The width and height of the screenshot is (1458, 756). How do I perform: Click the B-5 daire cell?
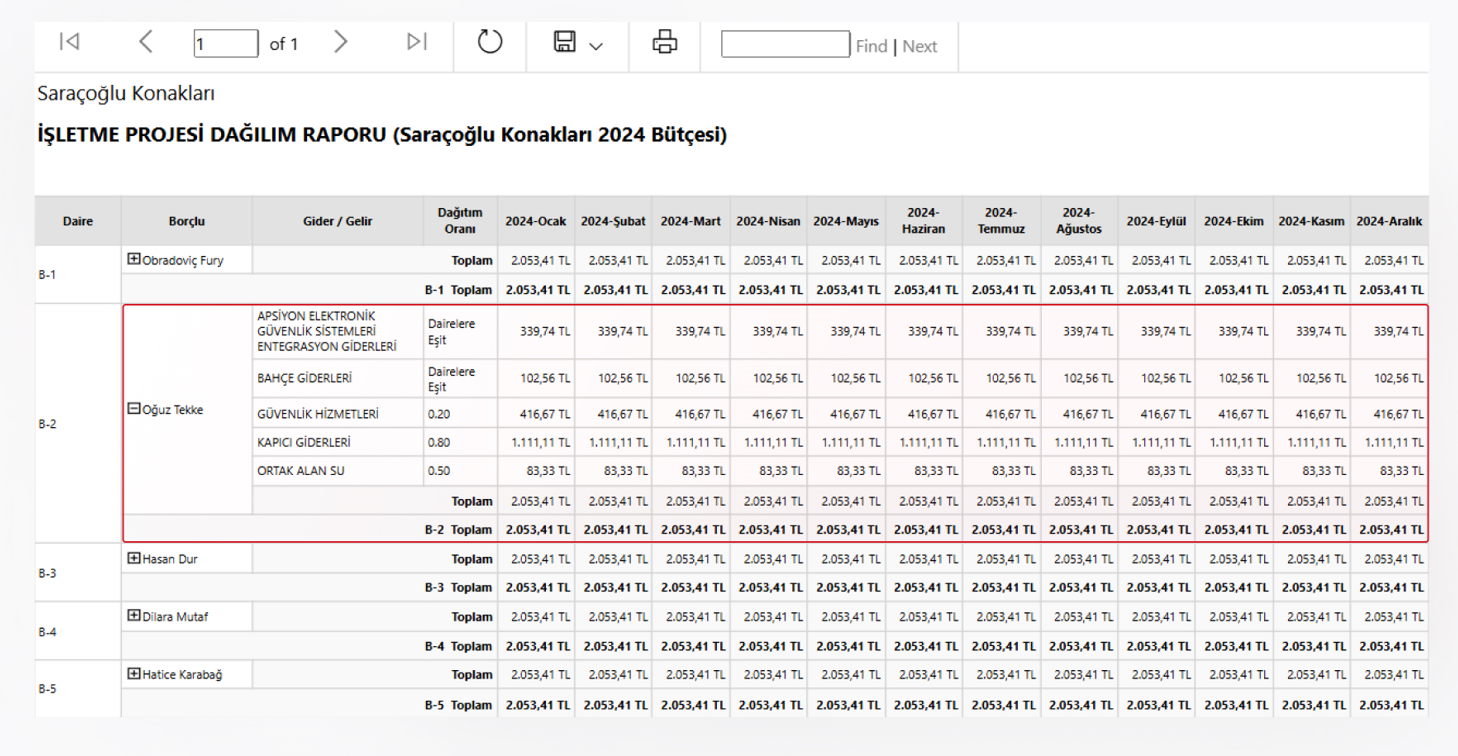point(78,688)
